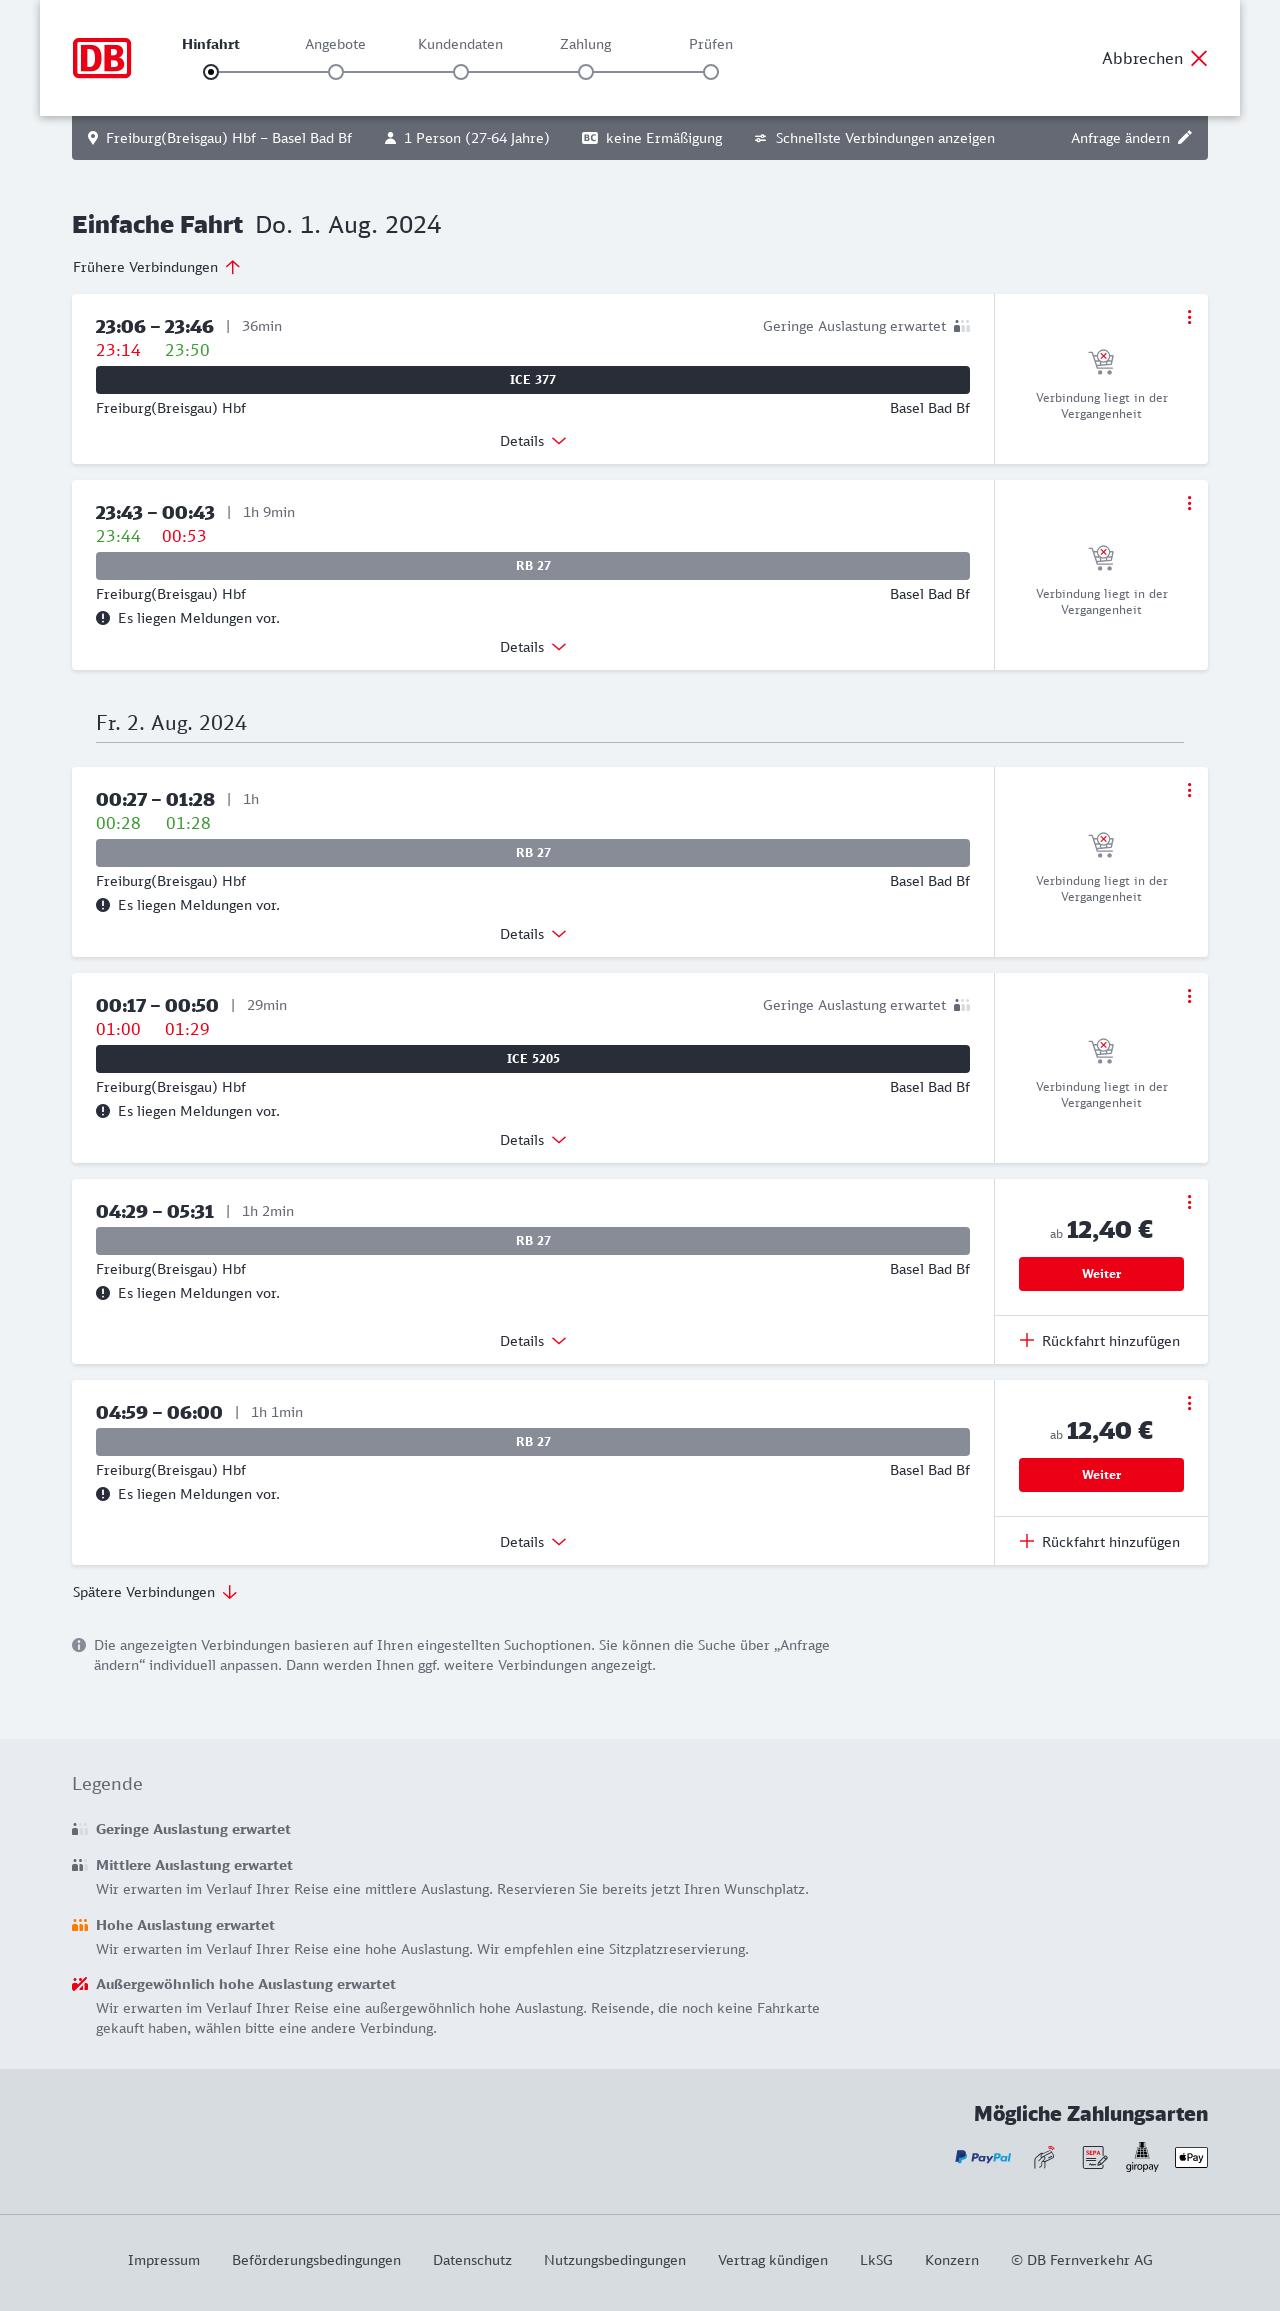Open three-dot menu for 04:29 RB 27 connection
Viewport: 1280px width, 2311px height.
point(1189,1202)
